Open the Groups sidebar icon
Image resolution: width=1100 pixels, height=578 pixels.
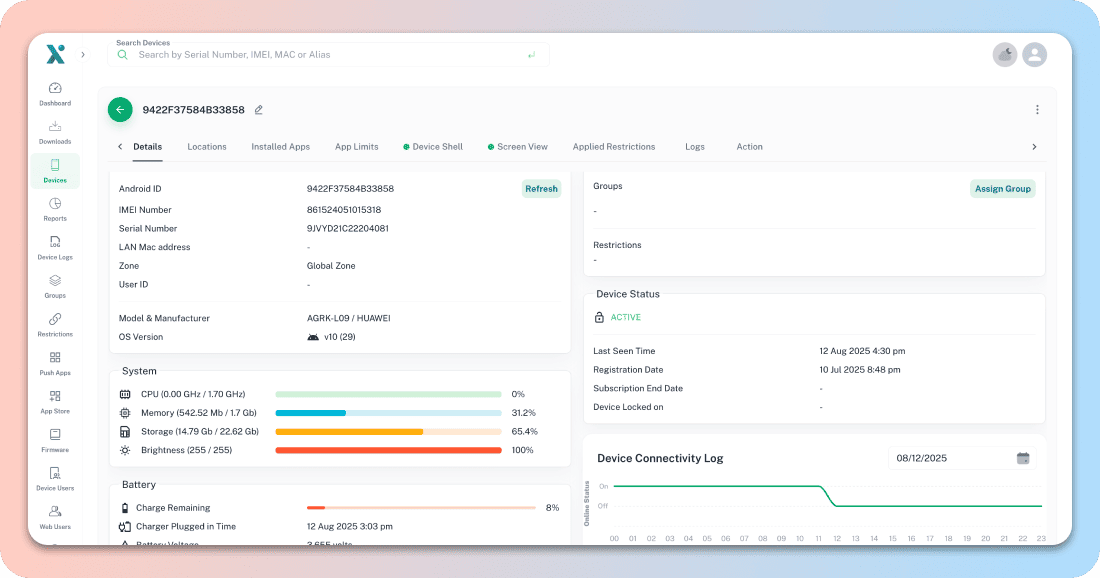point(55,281)
